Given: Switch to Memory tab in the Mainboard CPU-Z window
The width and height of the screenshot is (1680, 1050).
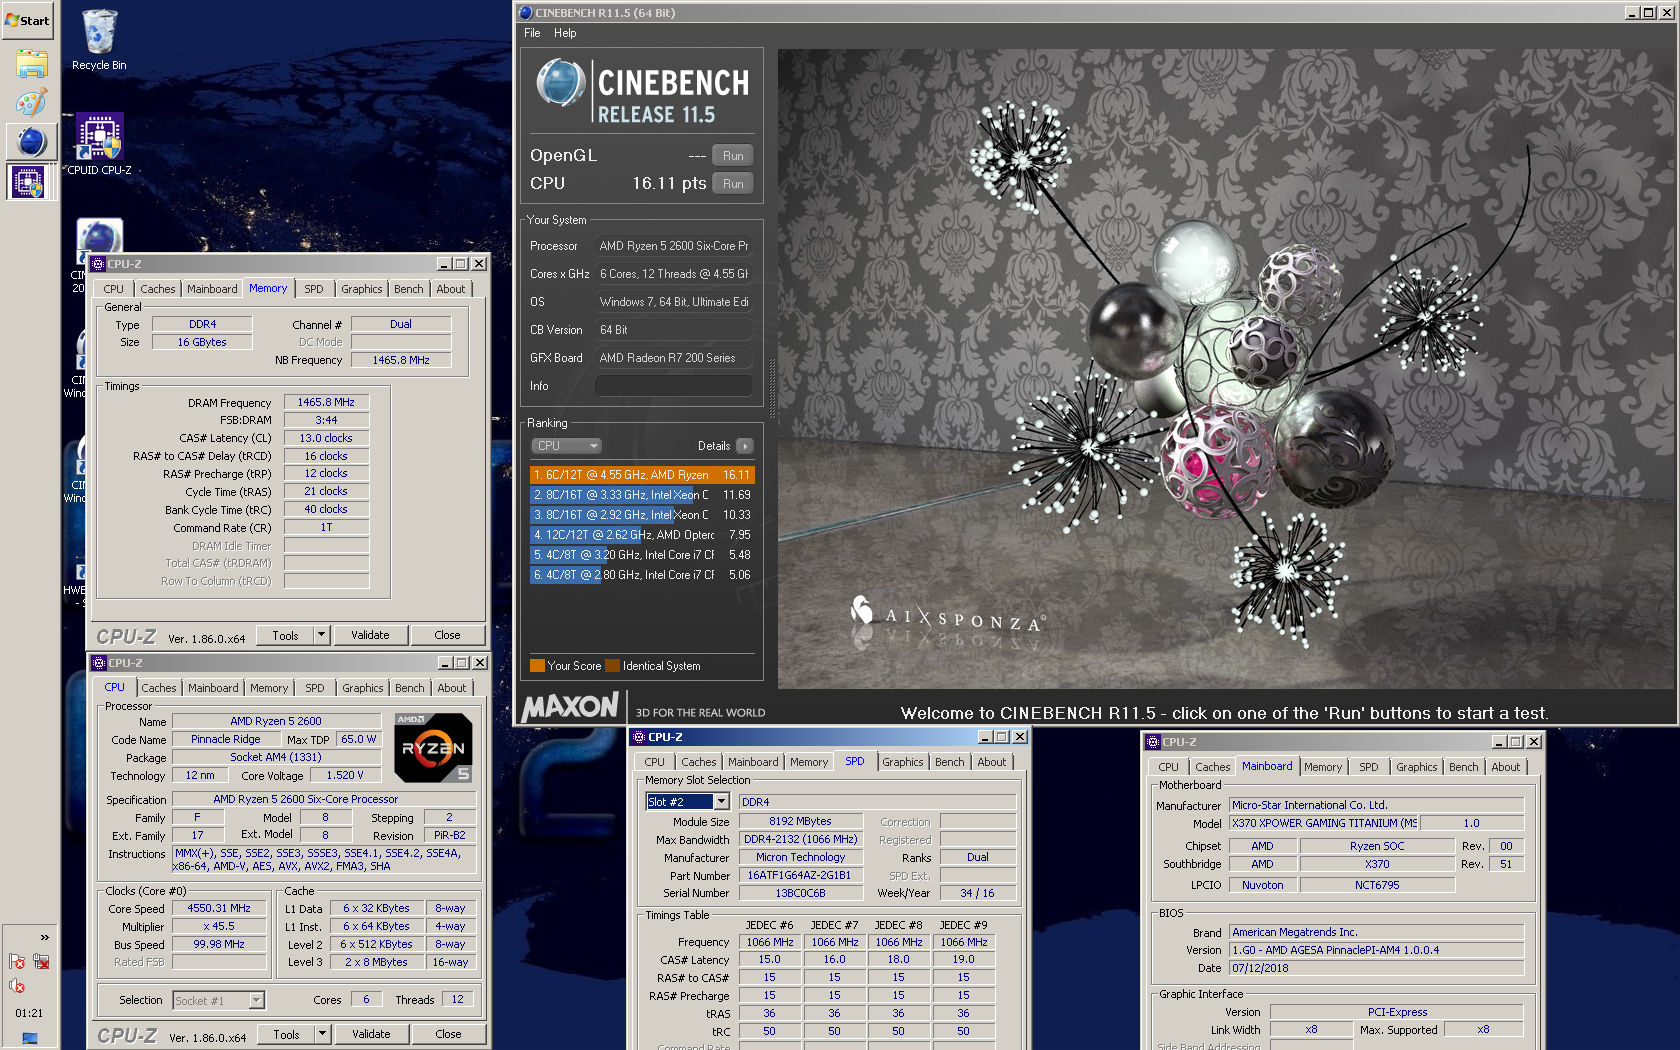Looking at the screenshot, I should [1323, 767].
